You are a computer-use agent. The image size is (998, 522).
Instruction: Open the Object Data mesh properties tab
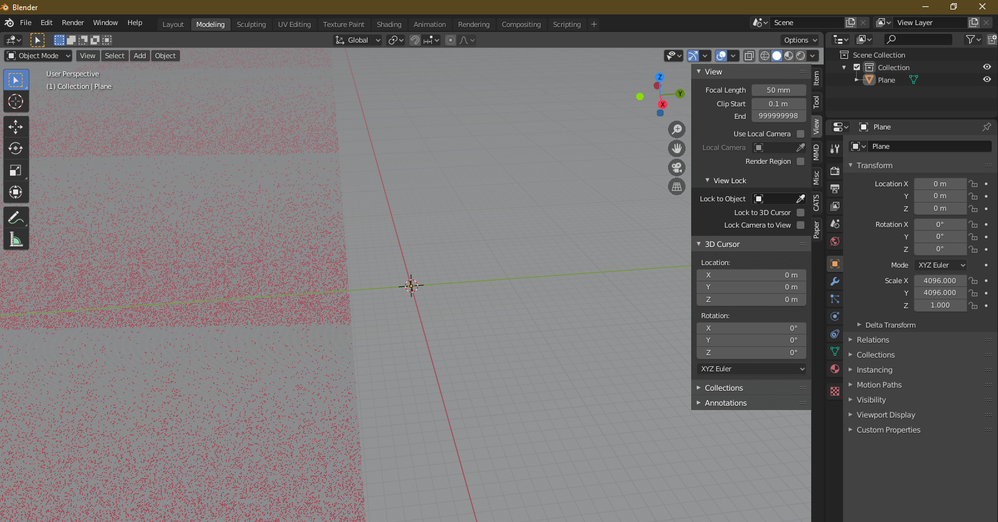pos(834,351)
